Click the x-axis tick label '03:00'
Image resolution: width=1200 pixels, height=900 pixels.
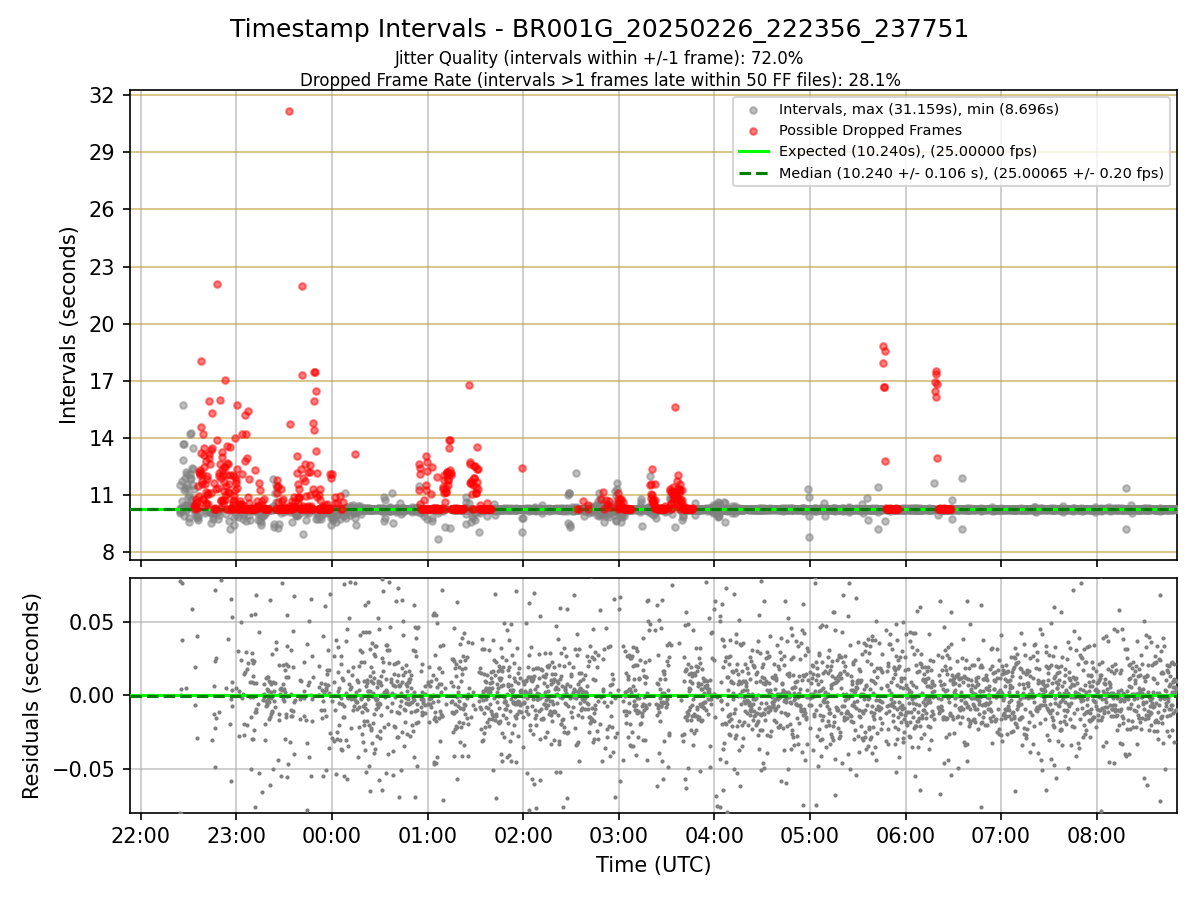click(x=619, y=836)
